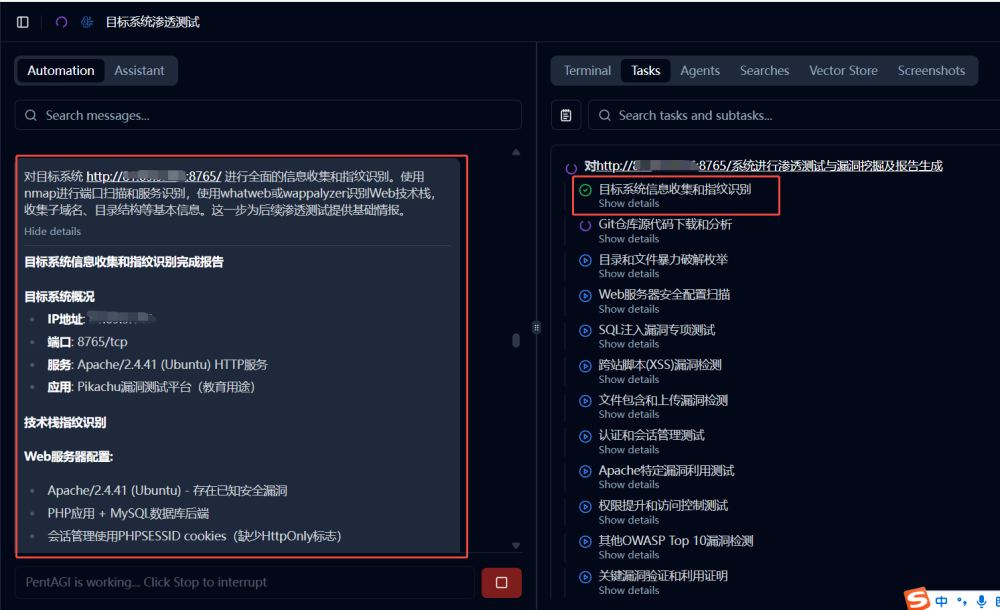Show details for 关键漏洞验证和利用证明
This screenshot has width=1000, height=610.
click(x=628, y=590)
